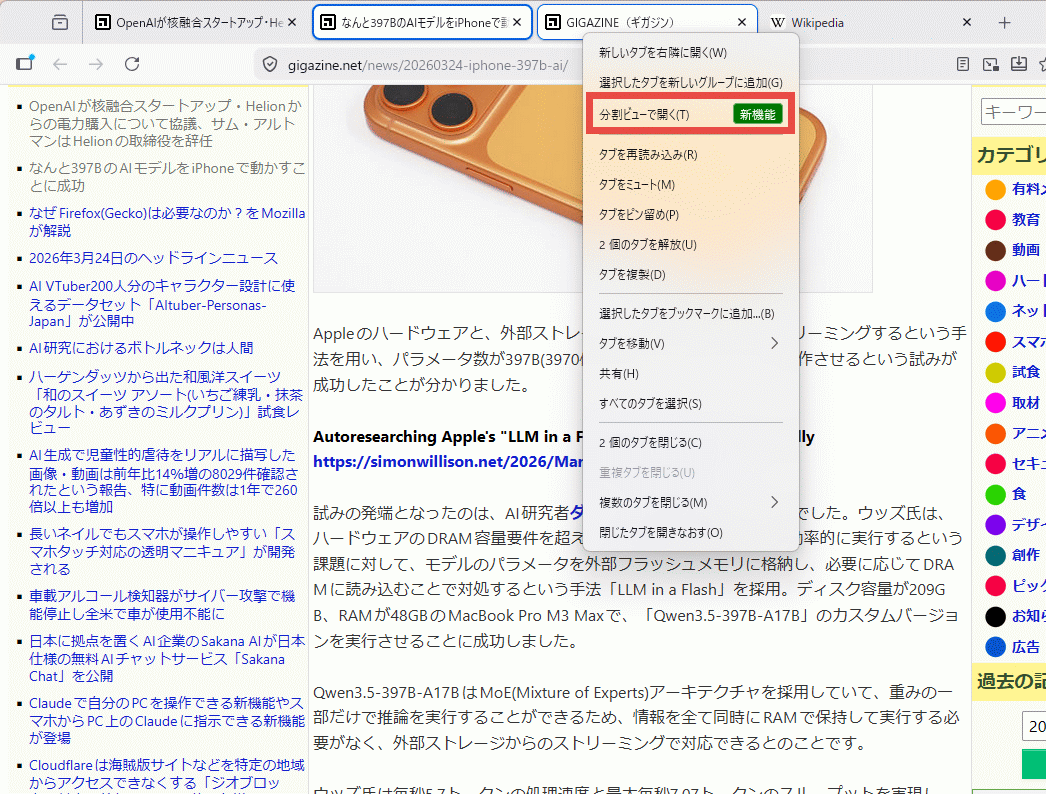
Task: Expand the 複数のタブを閉じる(M) submenu
Action: [x=690, y=502]
